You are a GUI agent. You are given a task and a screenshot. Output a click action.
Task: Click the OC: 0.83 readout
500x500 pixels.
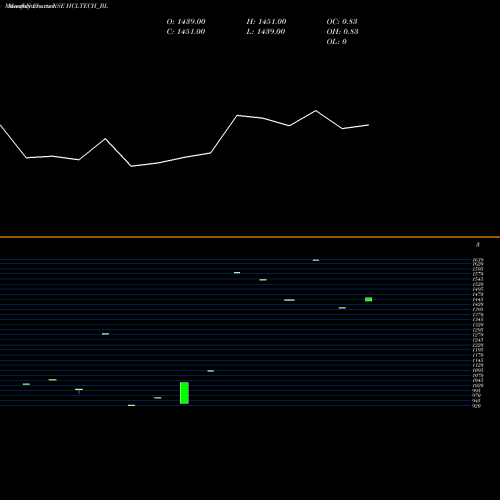click(342, 22)
